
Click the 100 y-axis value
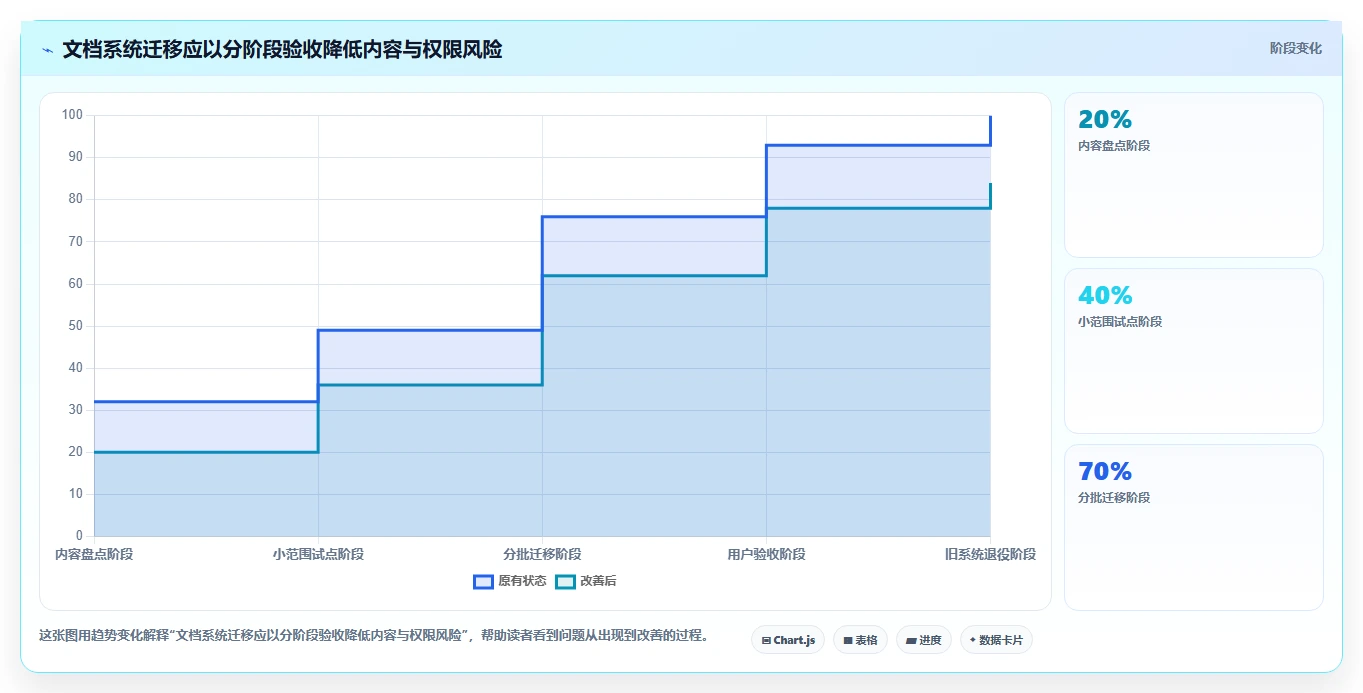72,115
